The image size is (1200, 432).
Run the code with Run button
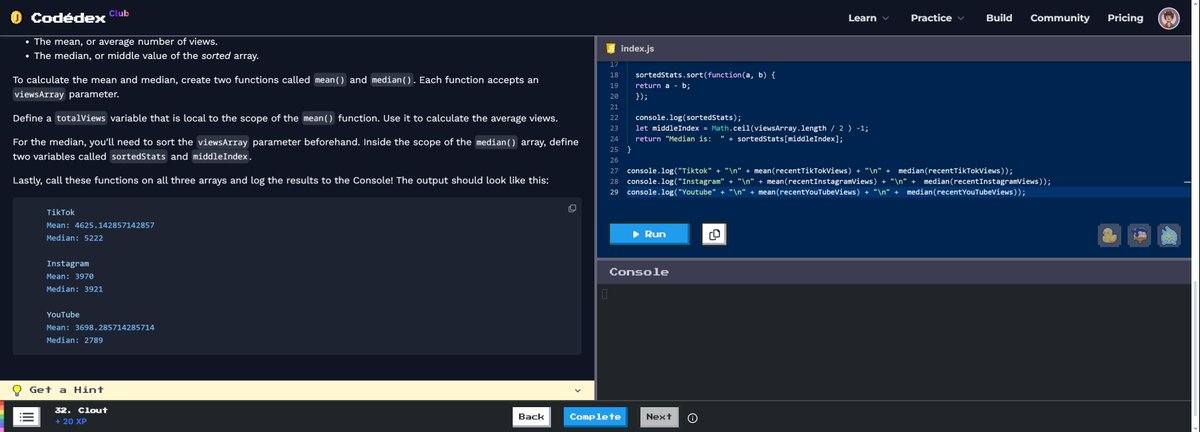649,234
